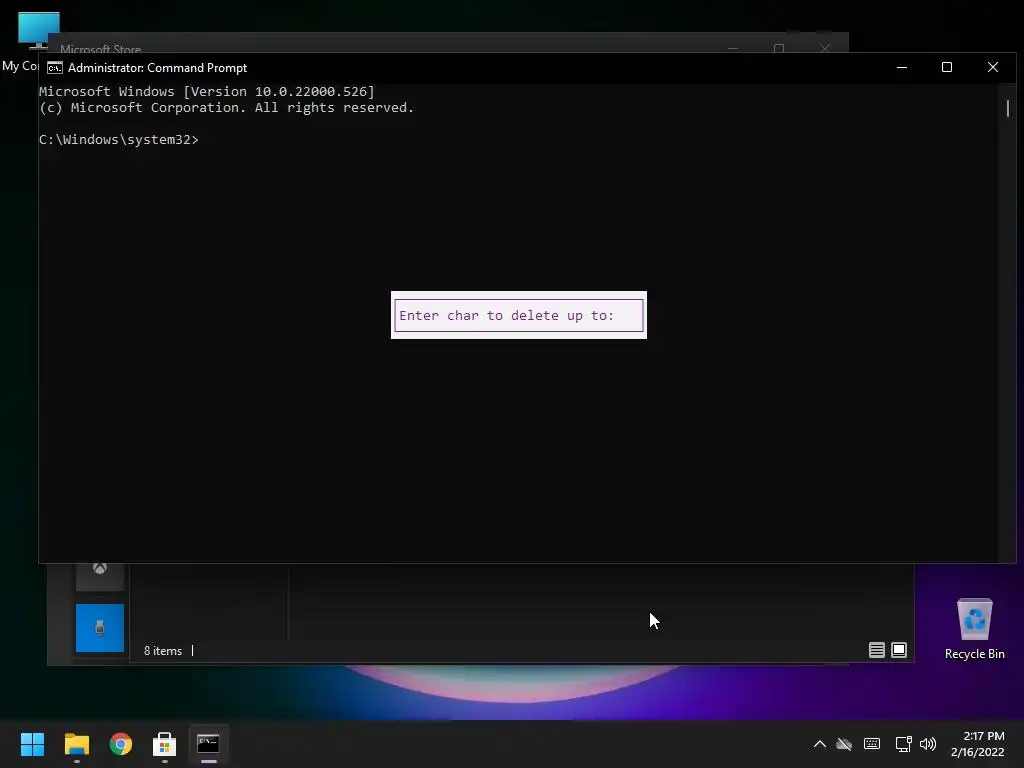Select the Xbox item in Explorer sidebar
The height and width of the screenshot is (768, 1024).
[100, 576]
